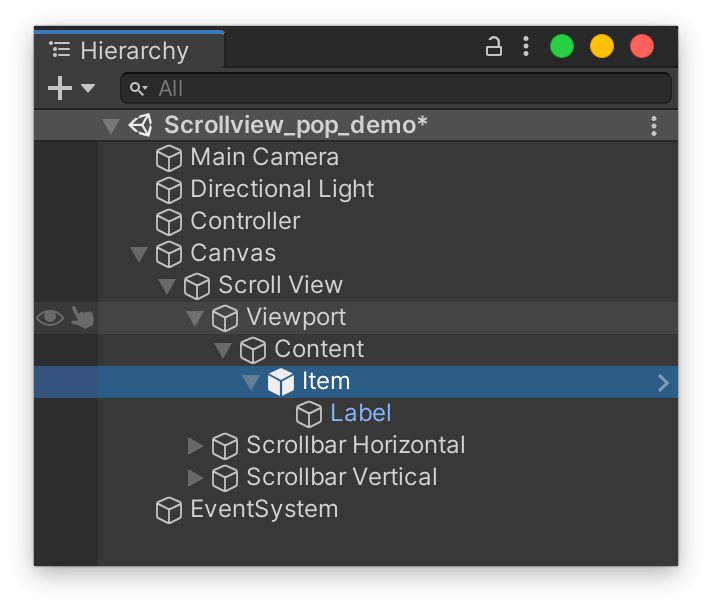Toggle the Hierarchy panel lock

click(x=494, y=47)
